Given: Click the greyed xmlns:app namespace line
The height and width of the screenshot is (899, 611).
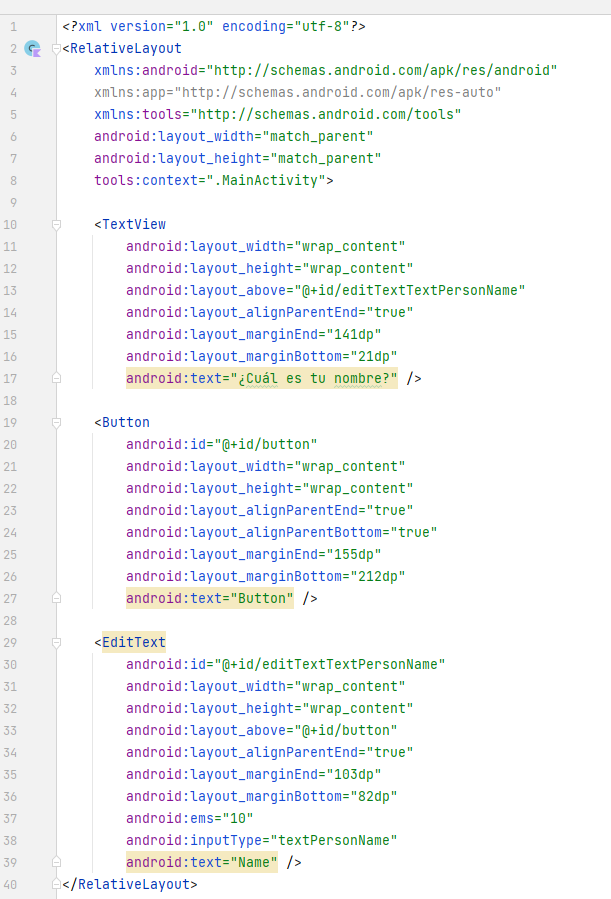Looking at the screenshot, I should tap(297, 92).
